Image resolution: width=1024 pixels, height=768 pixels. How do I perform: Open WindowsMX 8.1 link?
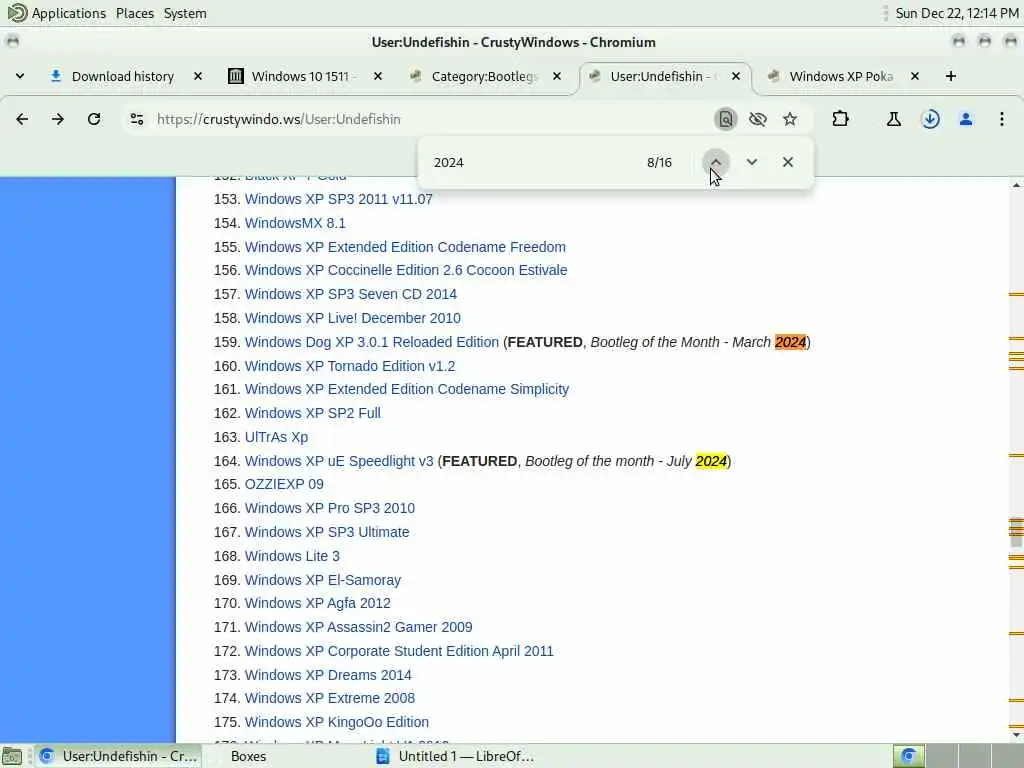295,223
